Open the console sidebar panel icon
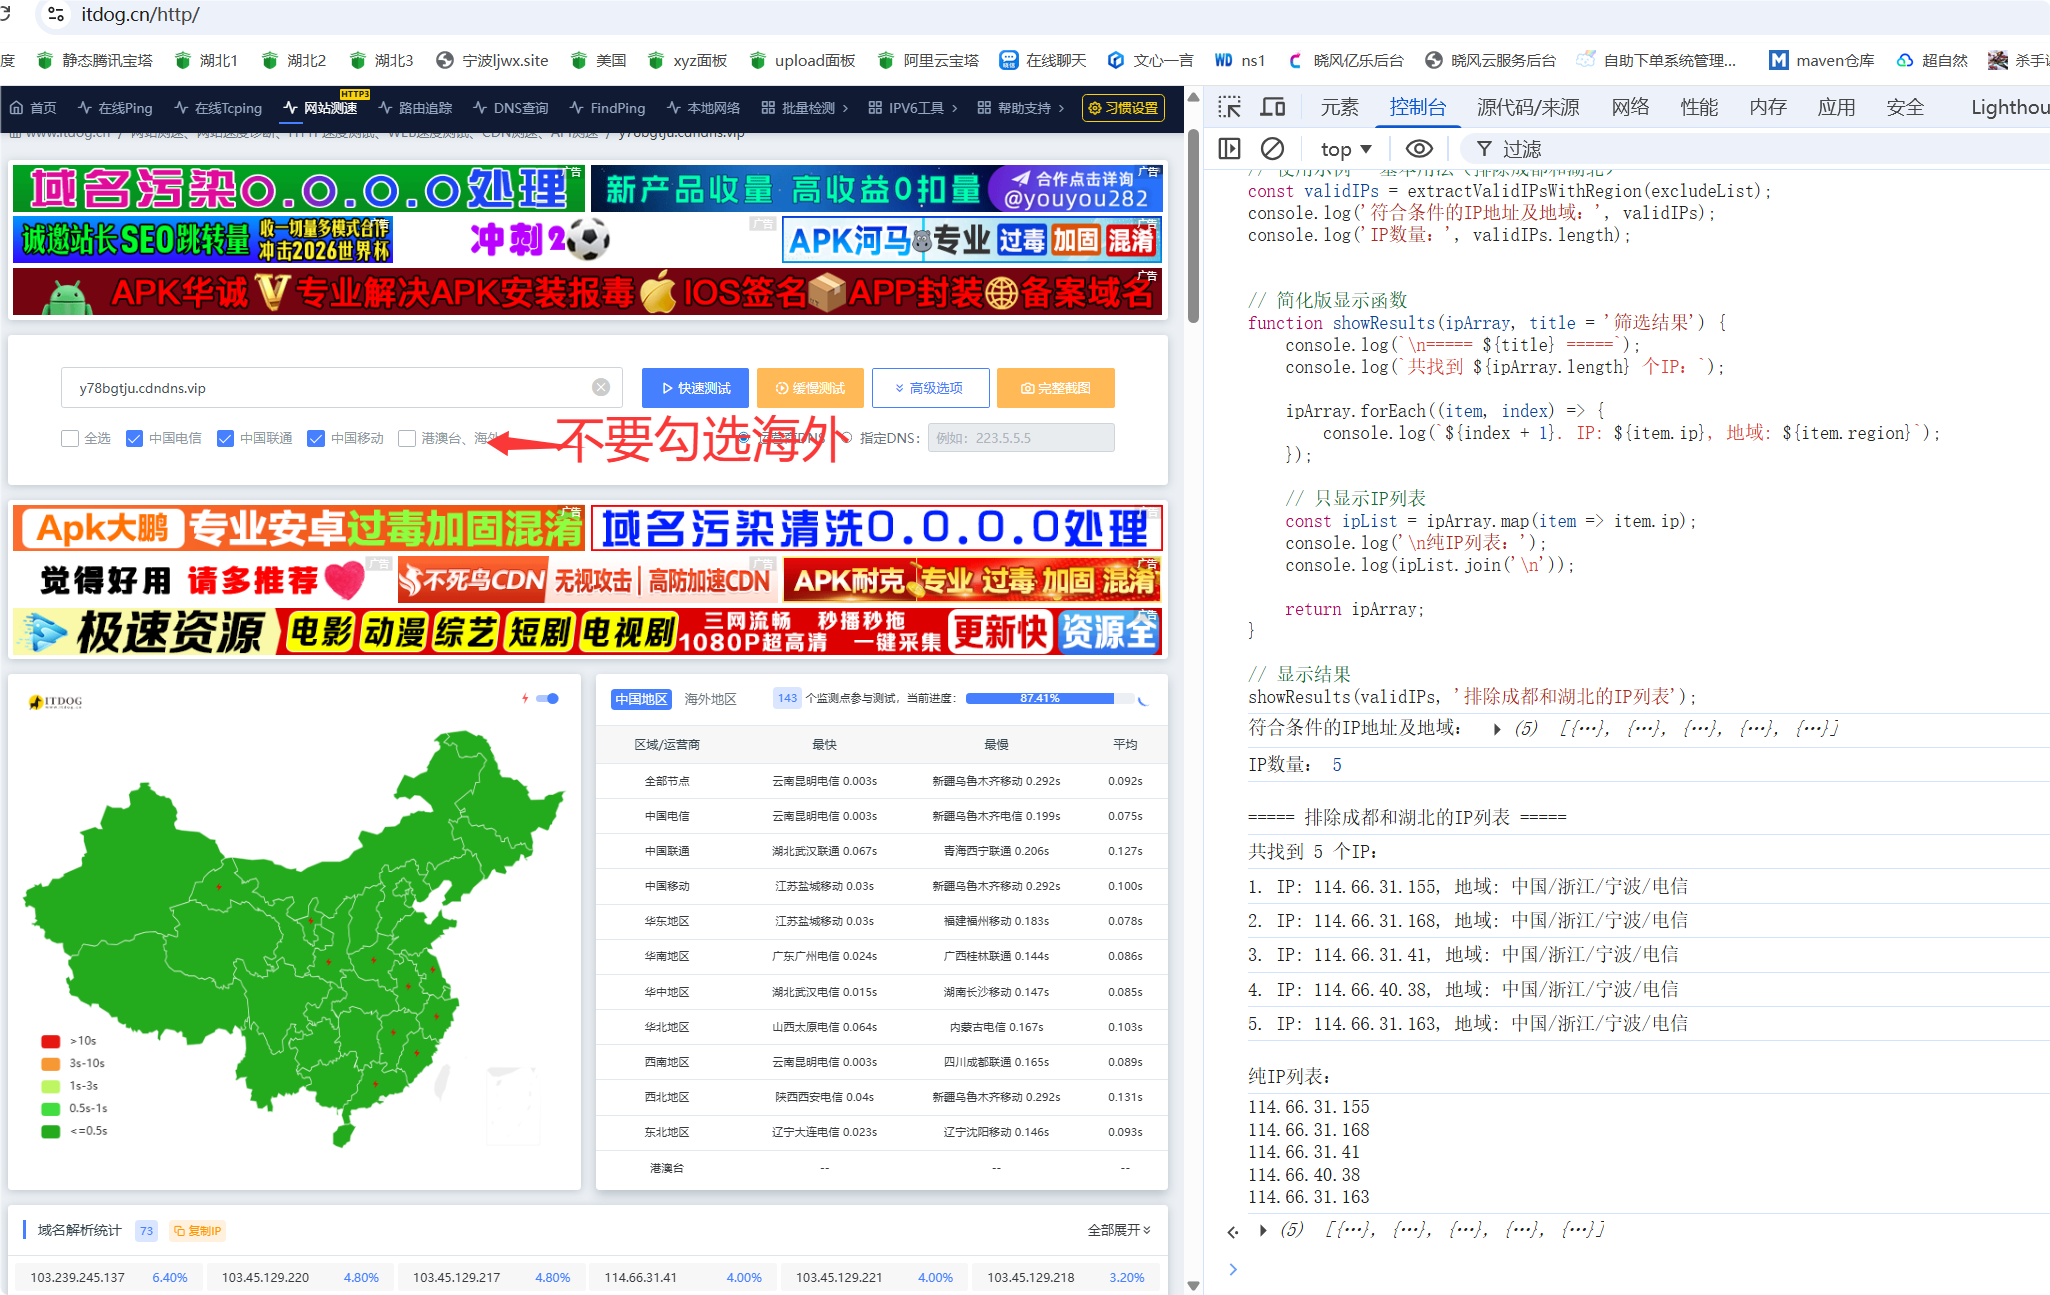Image resolution: width=2050 pixels, height=1295 pixels. point(1230,149)
